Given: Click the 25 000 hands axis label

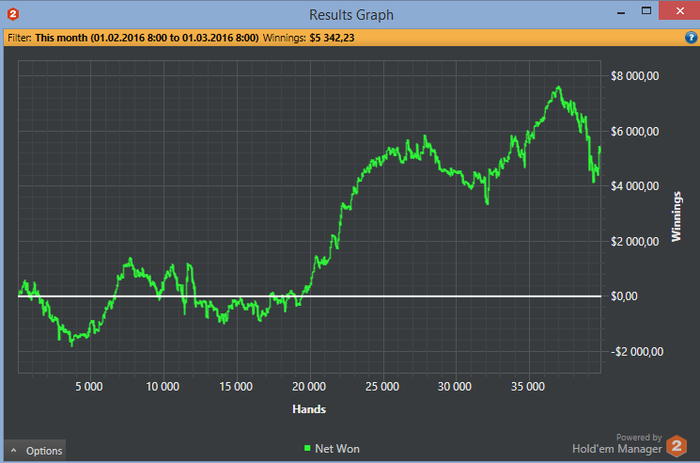Looking at the screenshot, I should 382,386.
